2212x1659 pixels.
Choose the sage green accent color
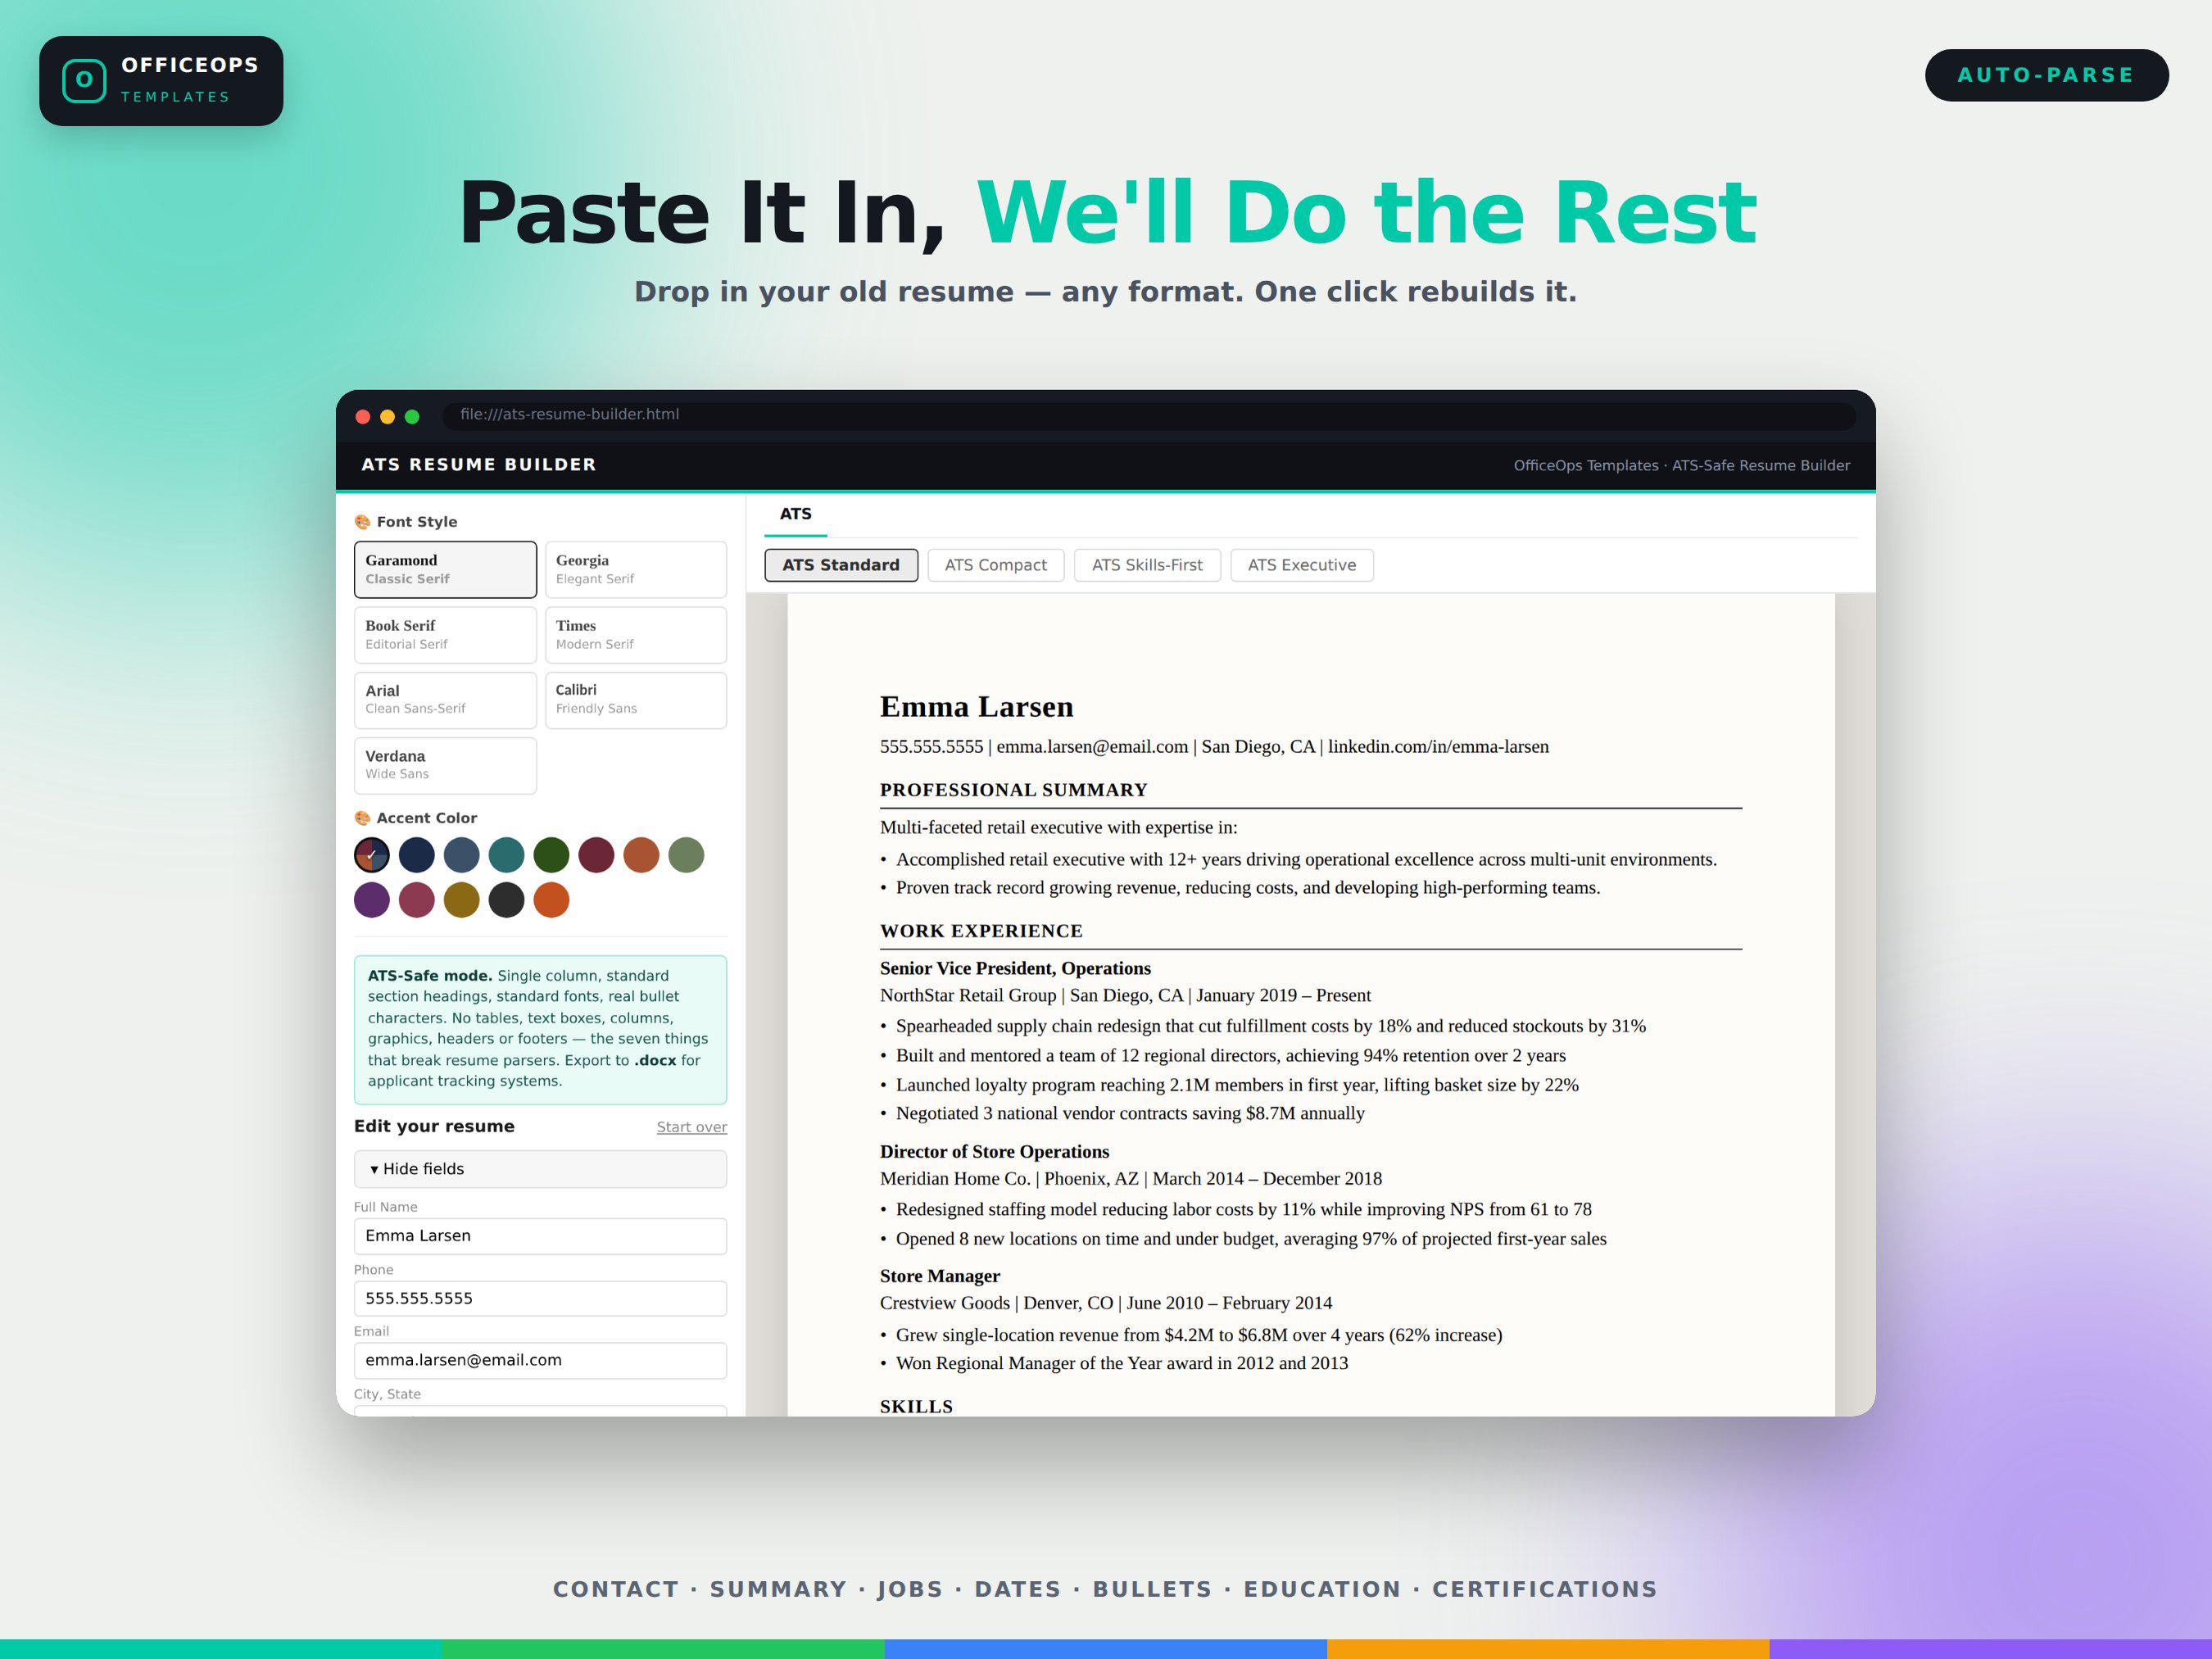(686, 855)
